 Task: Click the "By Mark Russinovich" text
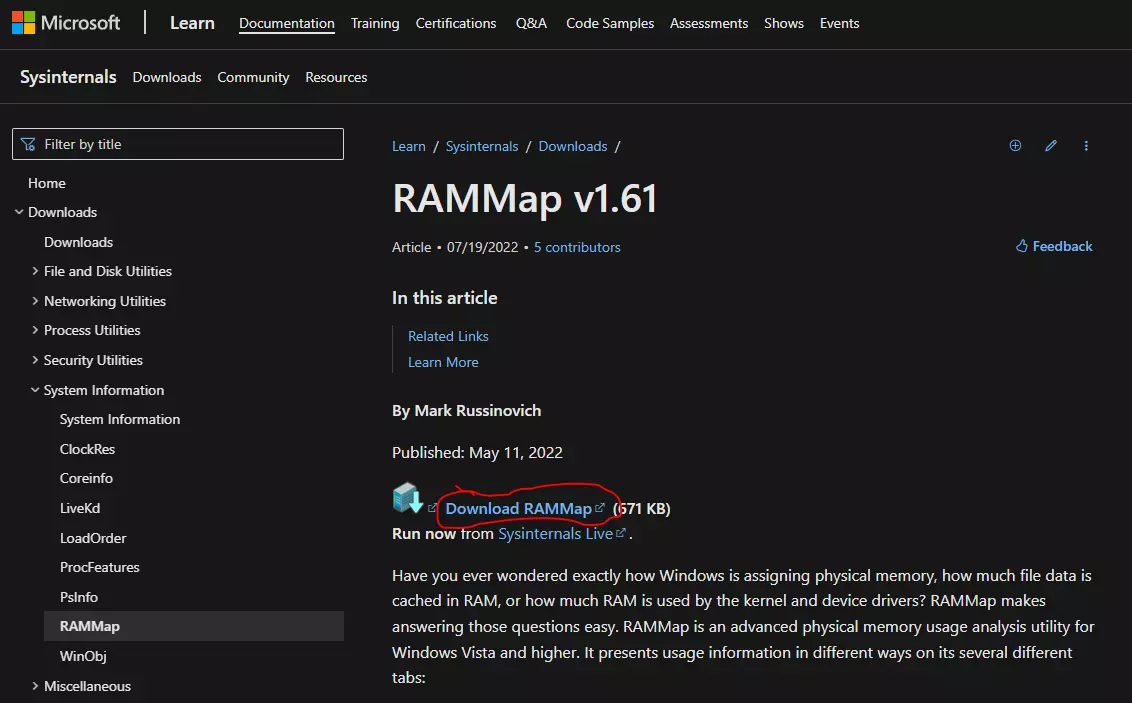pos(466,411)
